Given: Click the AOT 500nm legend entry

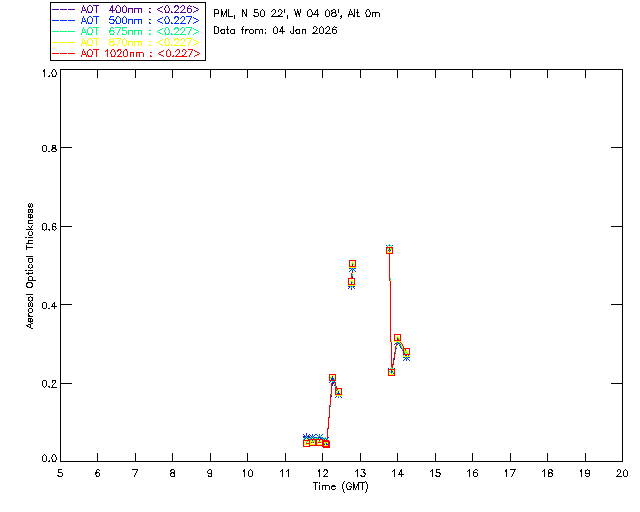Looking at the screenshot, I should click(x=126, y=20).
